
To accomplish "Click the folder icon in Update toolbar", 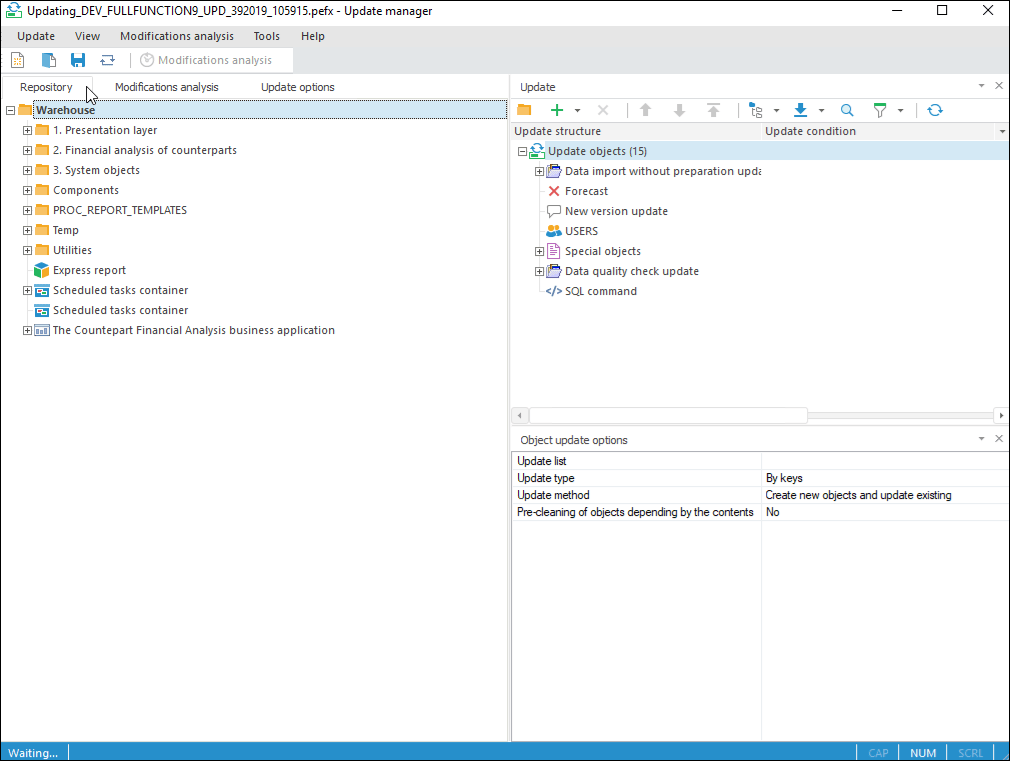I will [524, 110].
